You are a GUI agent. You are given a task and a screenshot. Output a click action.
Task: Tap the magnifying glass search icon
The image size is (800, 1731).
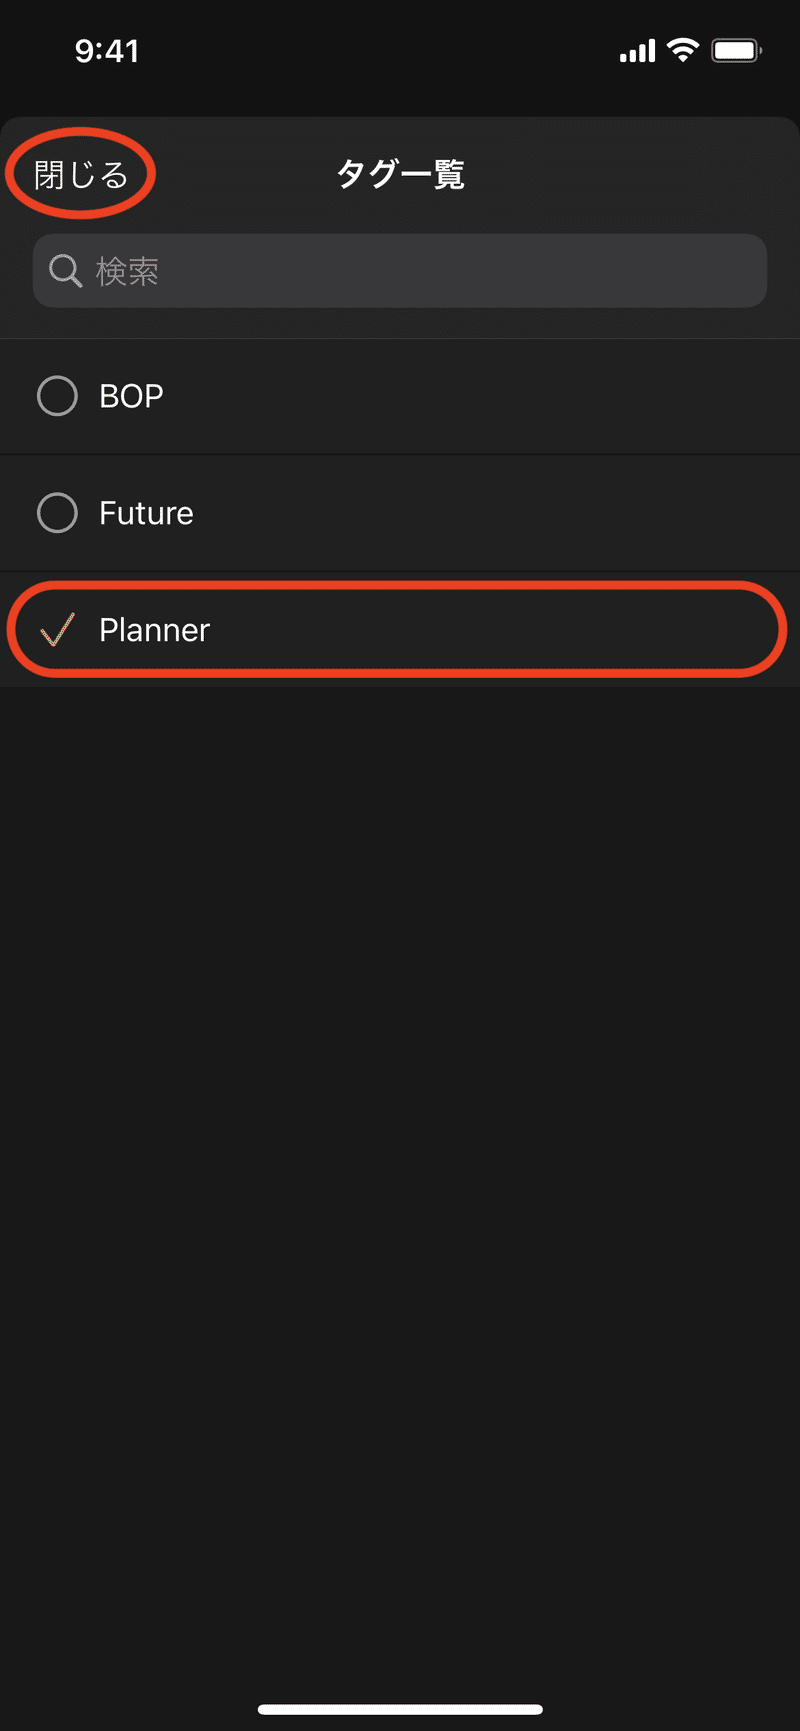(65, 271)
